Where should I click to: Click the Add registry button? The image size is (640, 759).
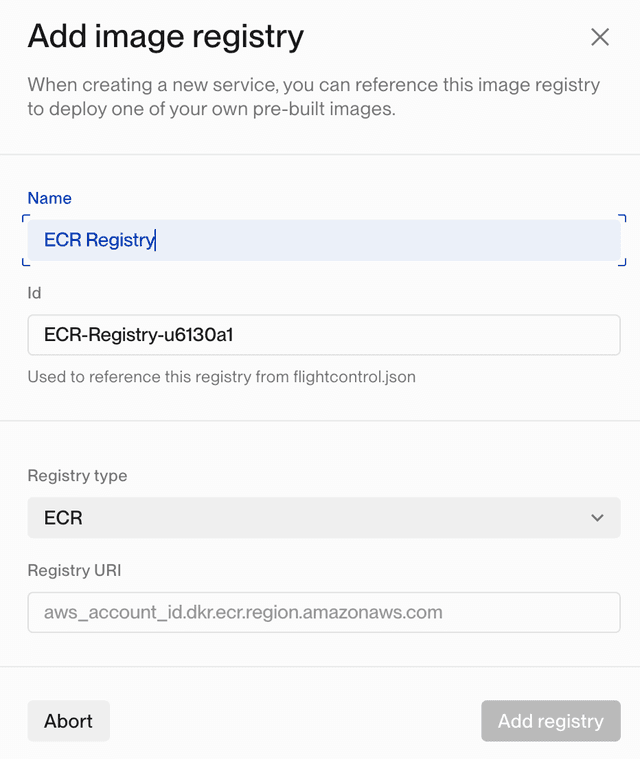point(550,721)
